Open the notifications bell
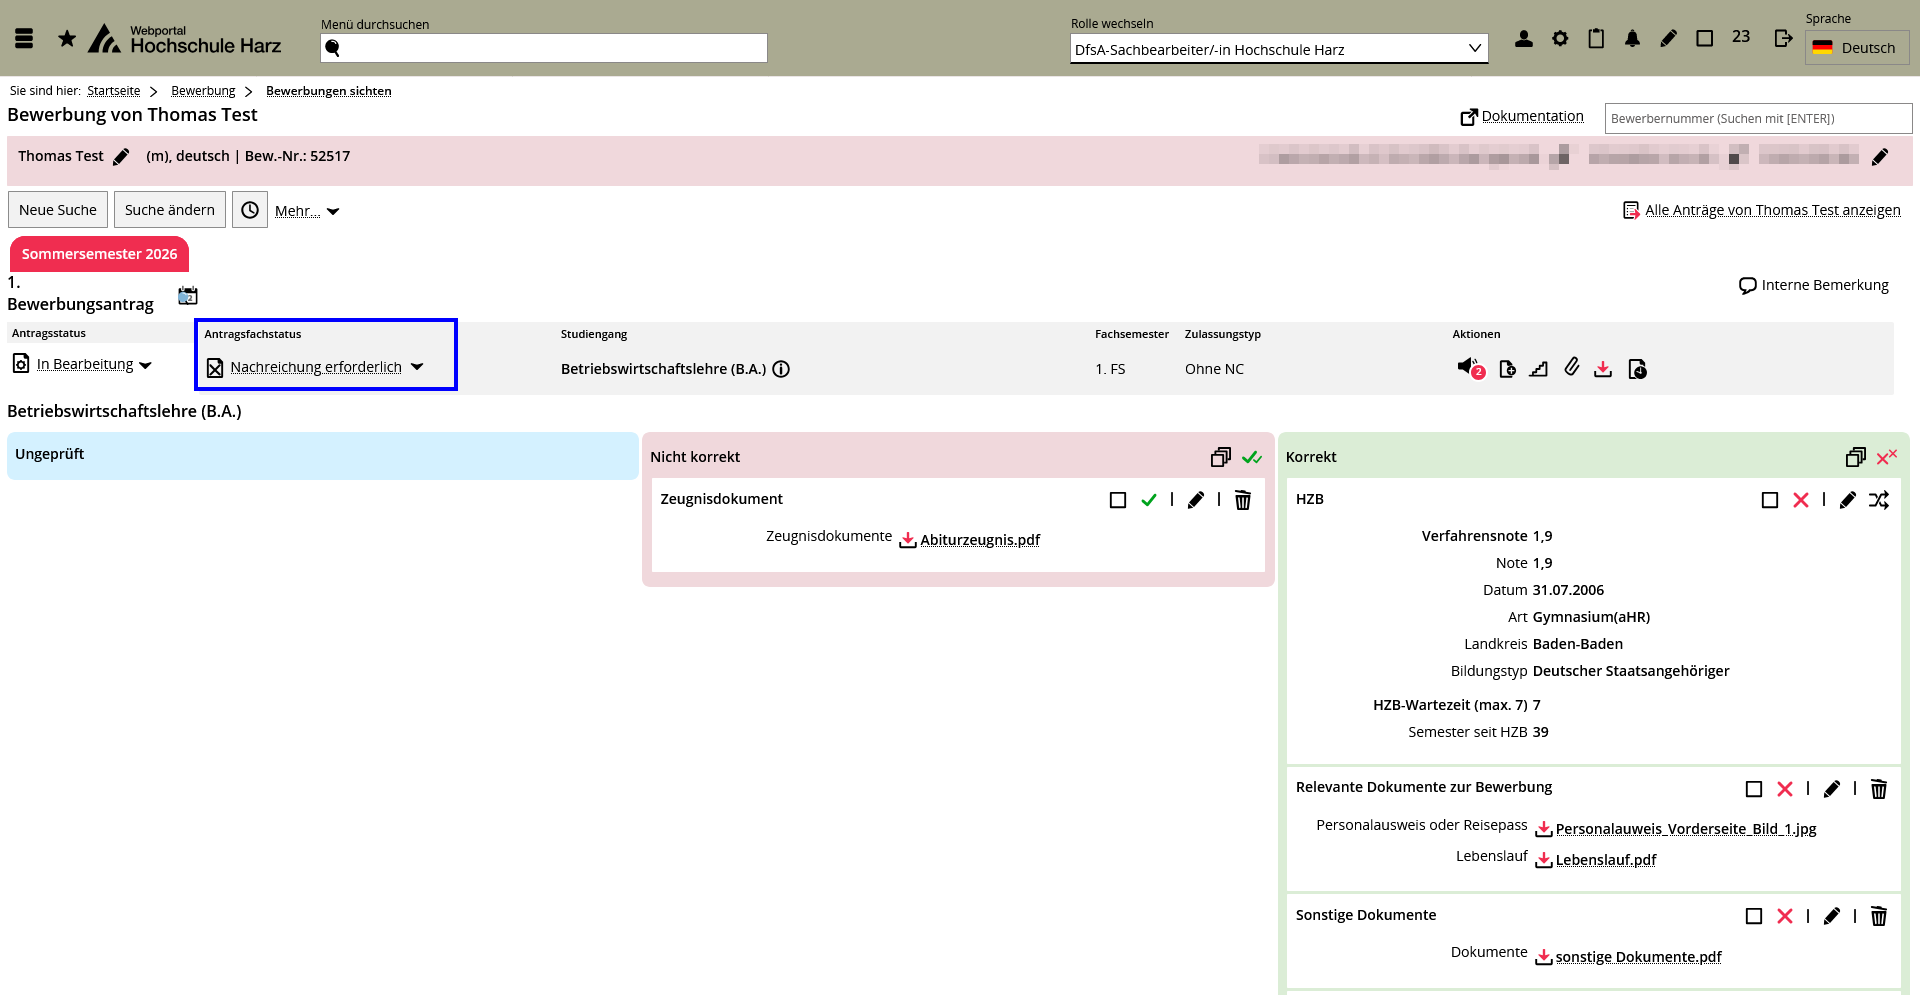The width and height of the screenshot is (1920, 995). coord(1632,39)
